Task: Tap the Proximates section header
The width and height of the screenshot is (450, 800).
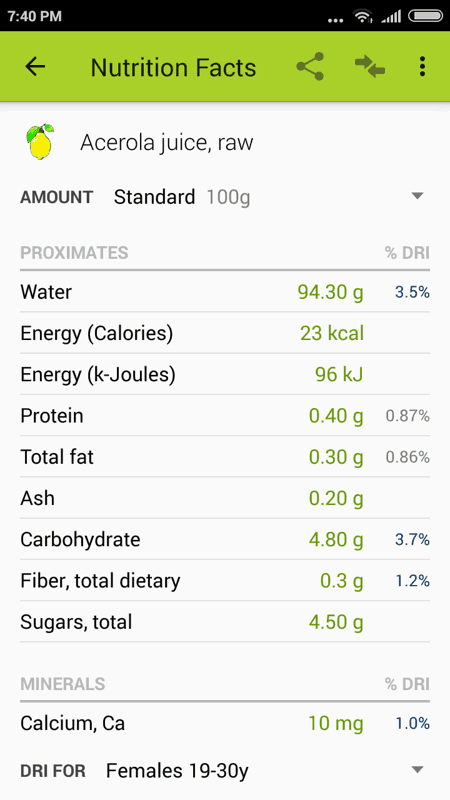Action: 74,253
